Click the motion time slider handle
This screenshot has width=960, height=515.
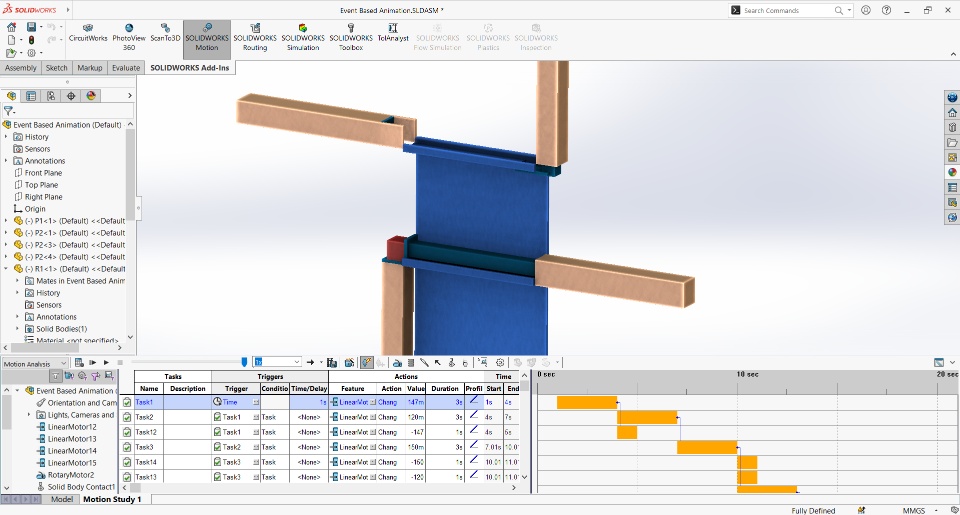pos(244,363)
